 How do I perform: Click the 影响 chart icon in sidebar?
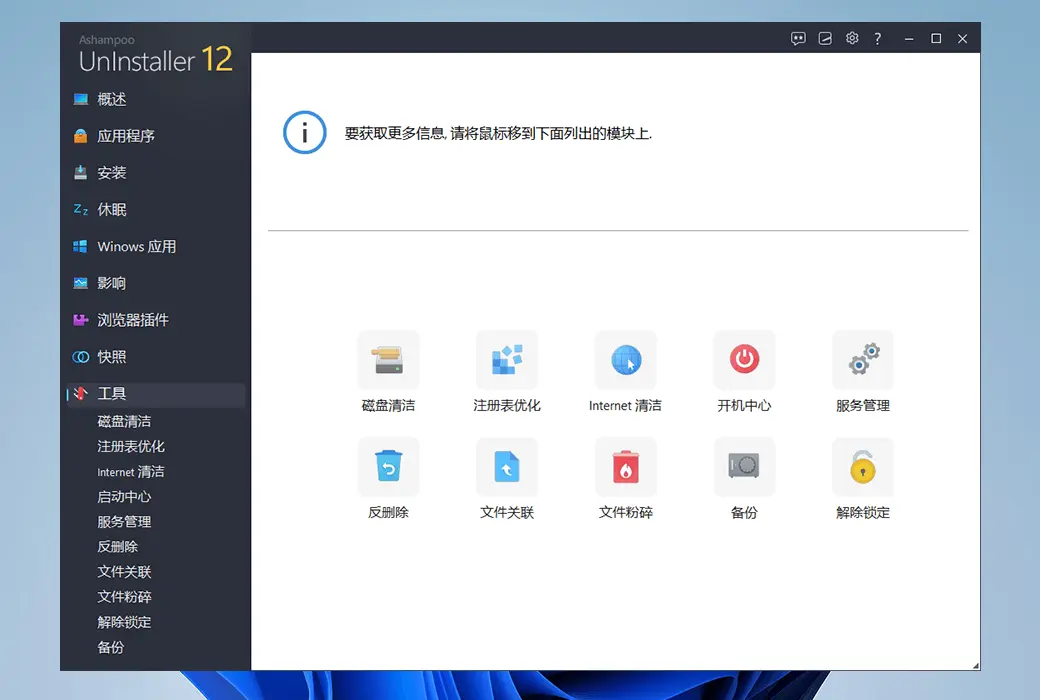click(80, 283)
